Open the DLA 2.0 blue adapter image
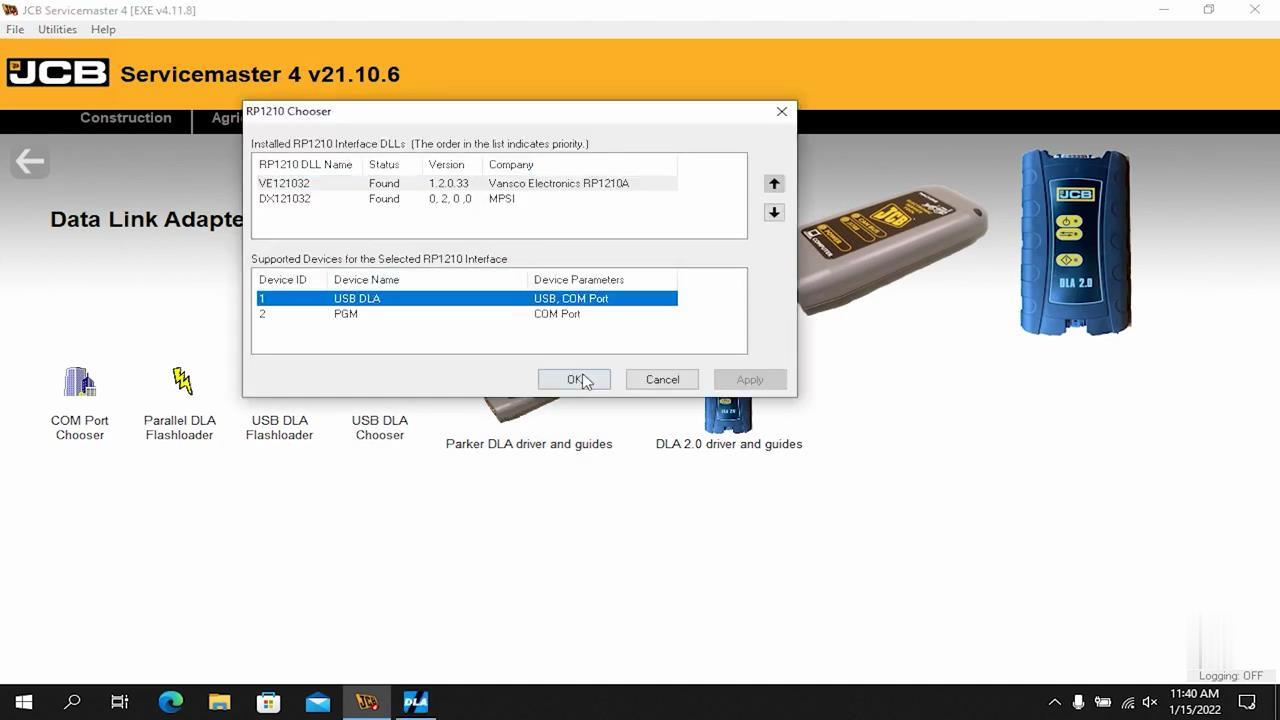Screen dimensions: 1280x720 click(x=1076, y=242)
